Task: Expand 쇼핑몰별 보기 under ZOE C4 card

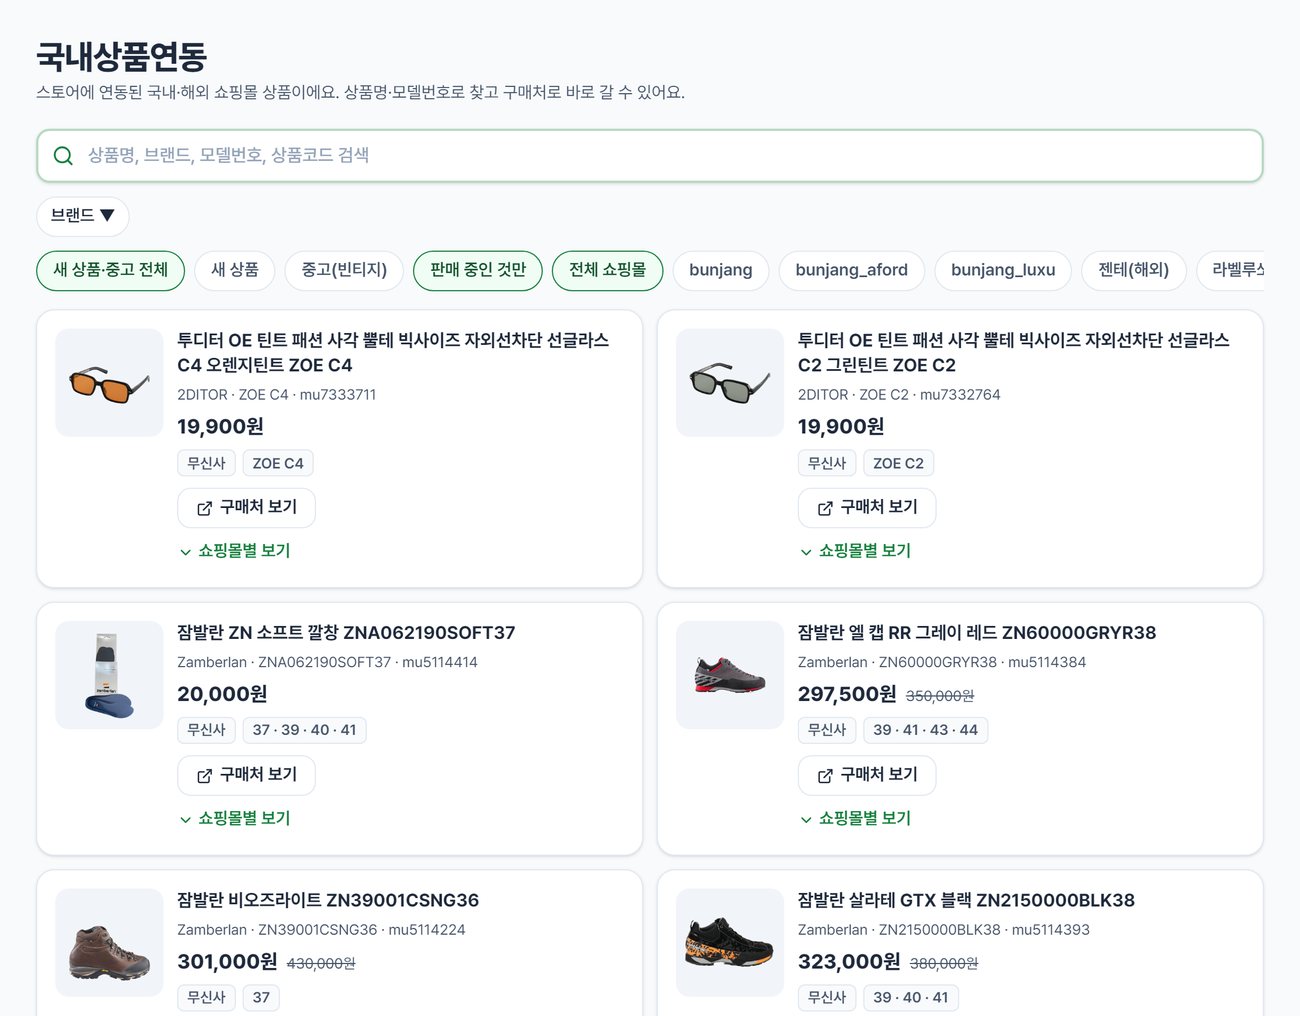Action: (235, 551)
